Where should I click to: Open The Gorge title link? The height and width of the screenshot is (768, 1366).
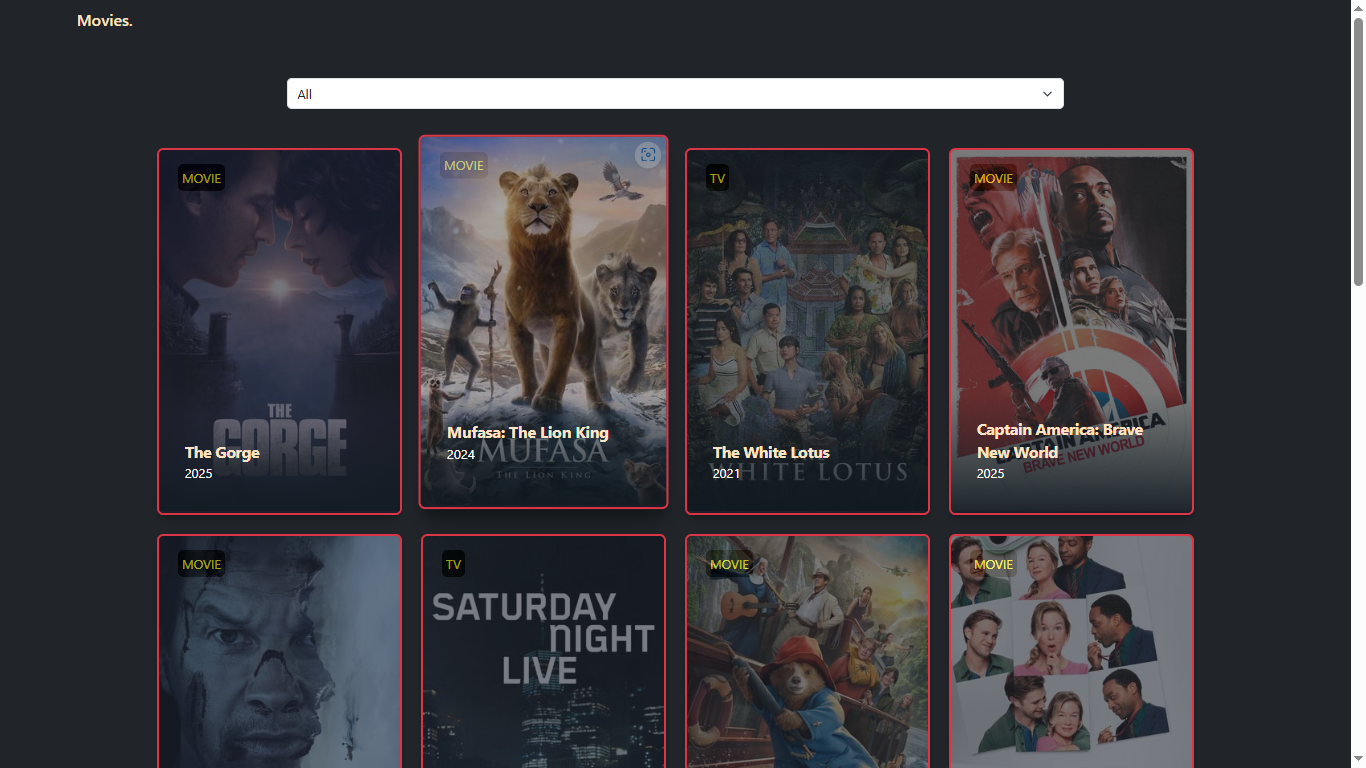(x=222, y=453)
